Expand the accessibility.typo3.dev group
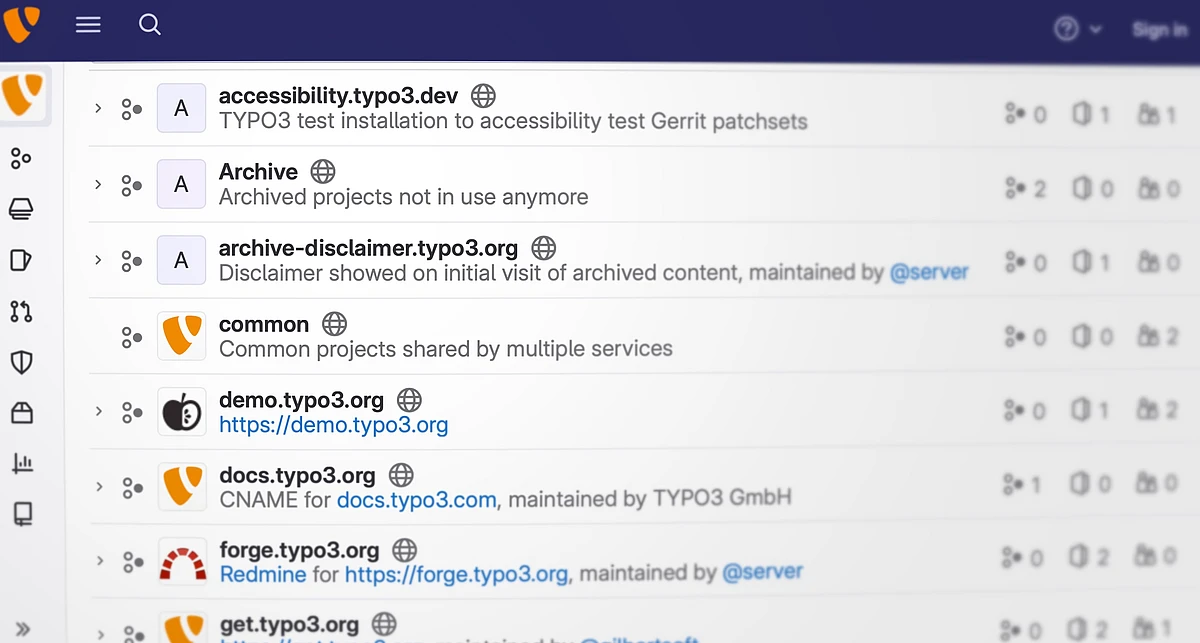Image resolution: width=1200 pixels, height=643 pixels. pos(98,108)
